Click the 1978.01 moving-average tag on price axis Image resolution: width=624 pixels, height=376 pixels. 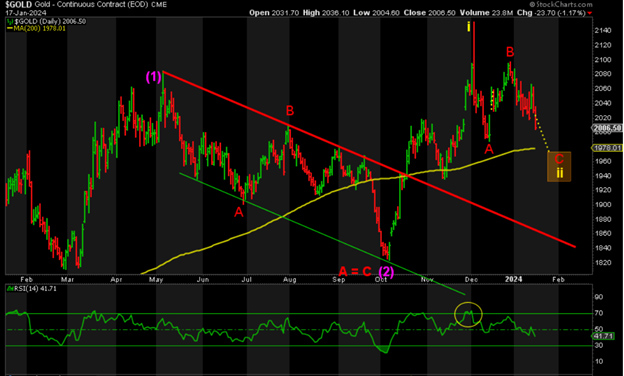[x=607, y=148]
